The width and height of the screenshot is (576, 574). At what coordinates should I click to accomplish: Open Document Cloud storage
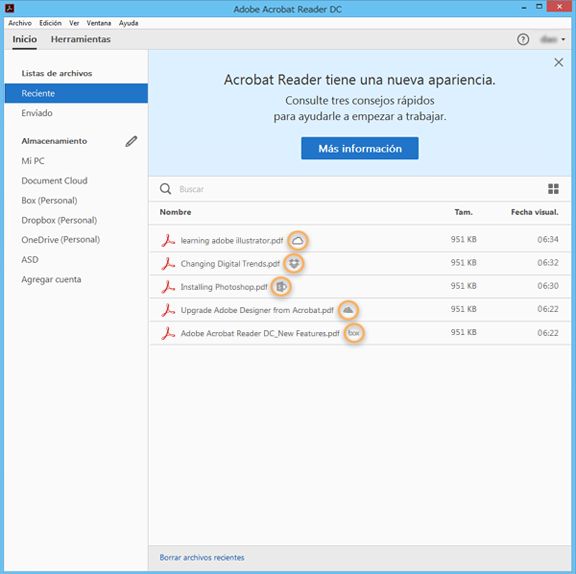click(54, 181)
